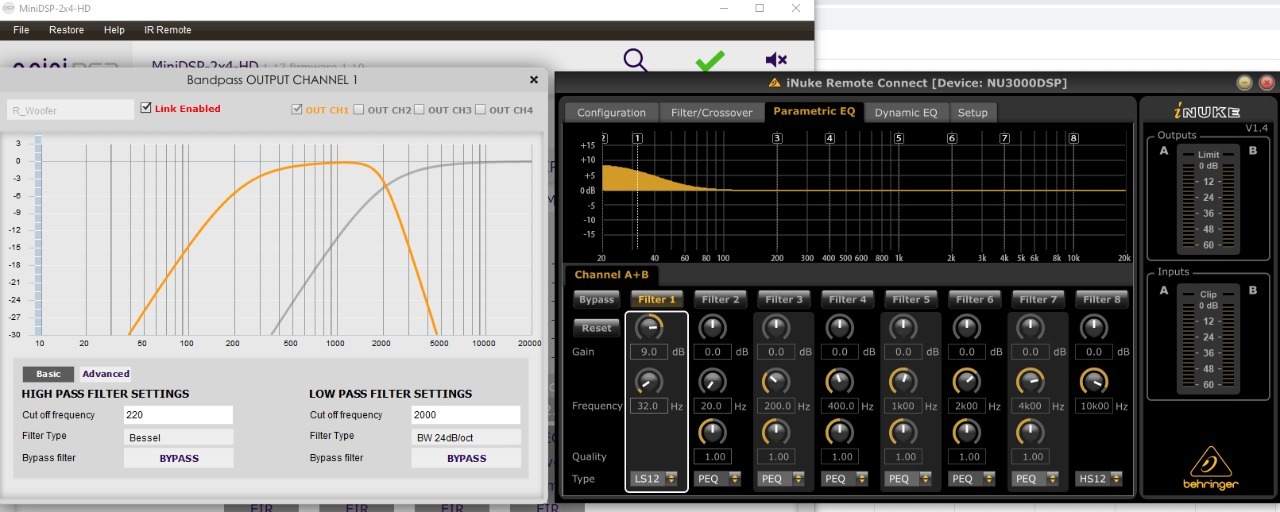Image resolution: width=1280 pixels, height=512 pixels.
Task: Click the Filter 3 frequency 200.0 field
Action: pos(776,406)
